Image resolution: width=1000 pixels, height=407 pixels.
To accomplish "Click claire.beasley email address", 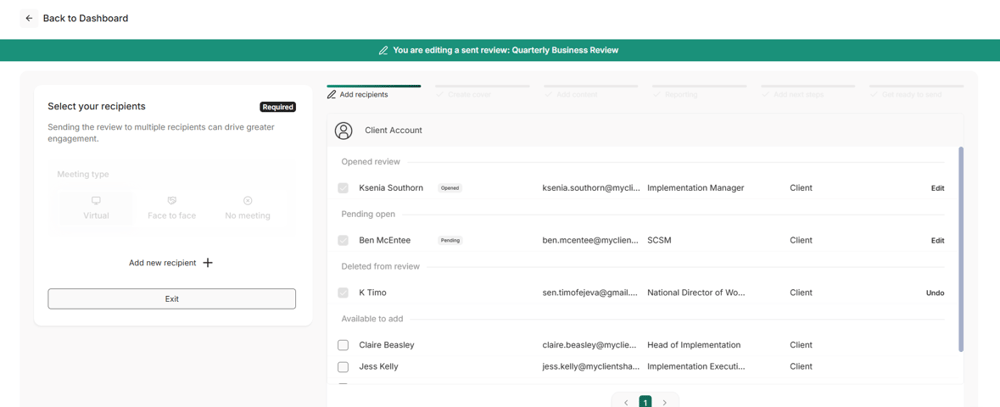I will (x=590, y=345).
